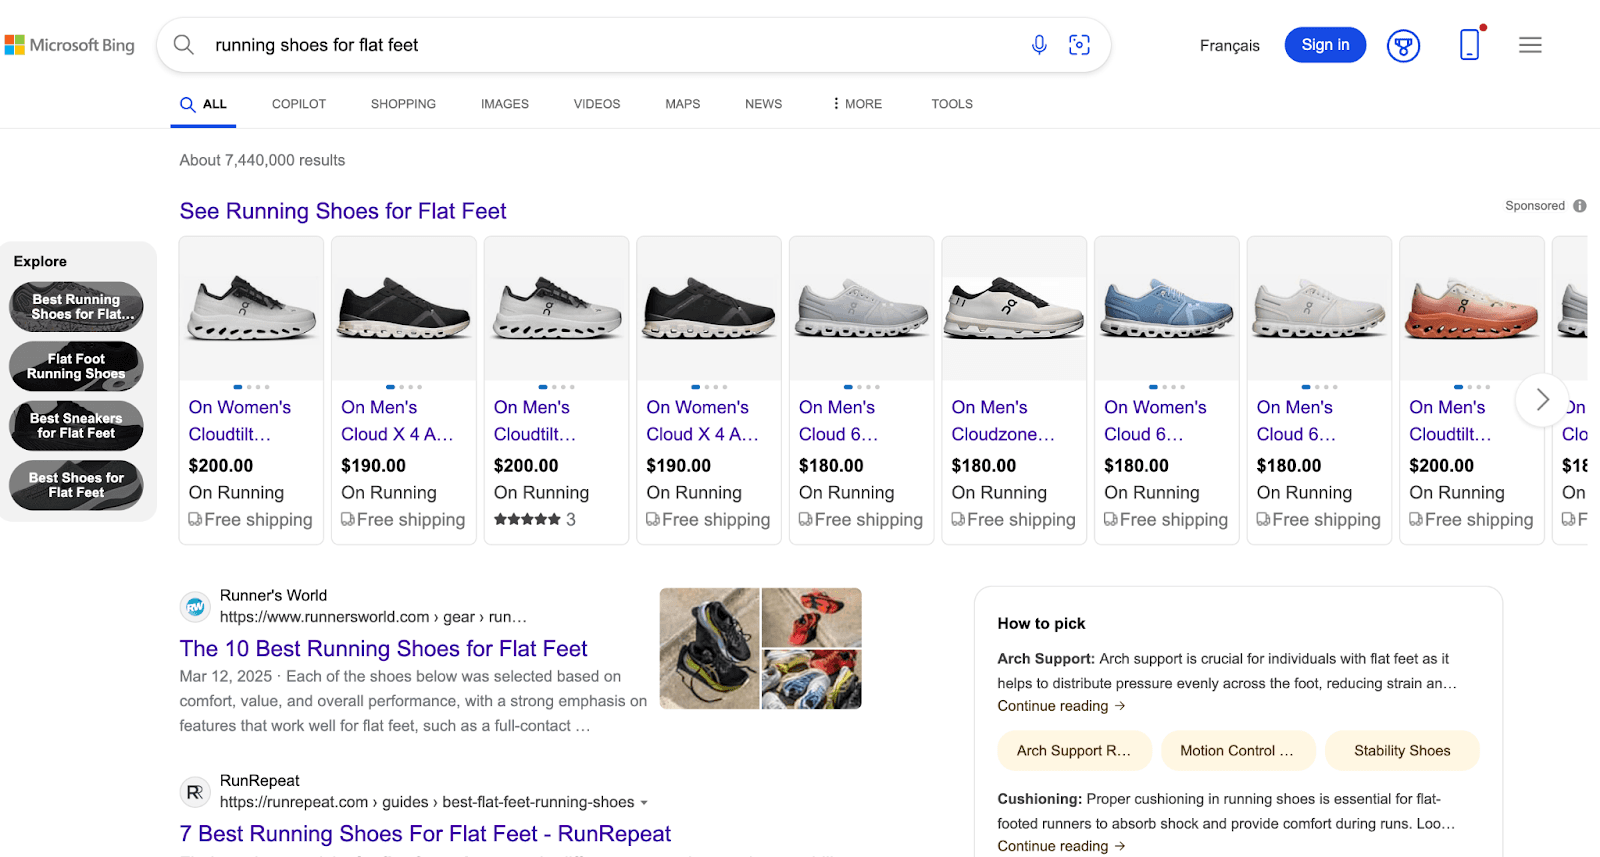Click the Runner's World site favicon
The width and height of the screenshot is (1600, 857).
point(195,606)
